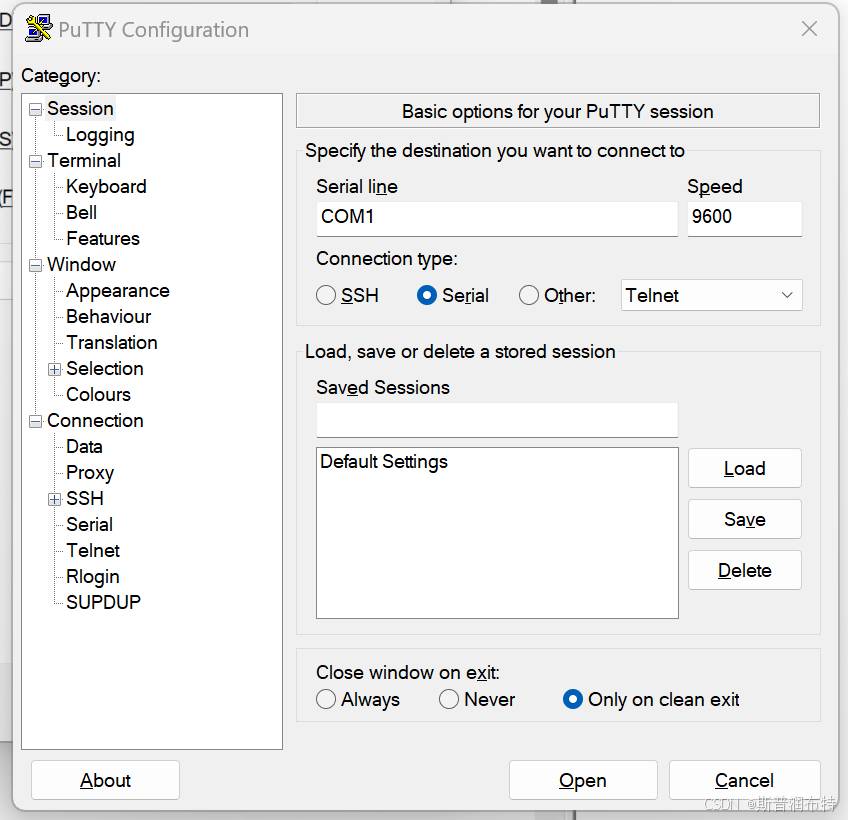
Task: Select the Terminal category
Action: pyautogui.click(x=84, y=161)
